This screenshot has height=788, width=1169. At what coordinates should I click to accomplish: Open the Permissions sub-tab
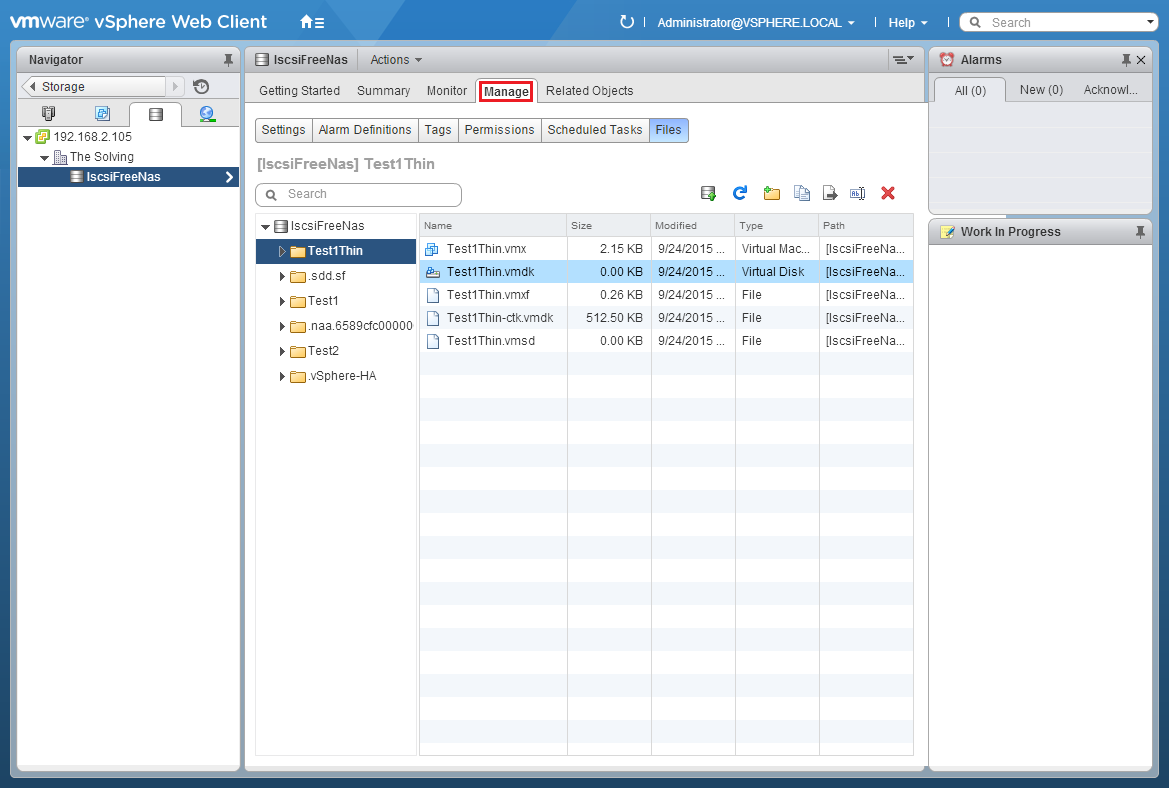pyautogui.click(x=500, y=130)
